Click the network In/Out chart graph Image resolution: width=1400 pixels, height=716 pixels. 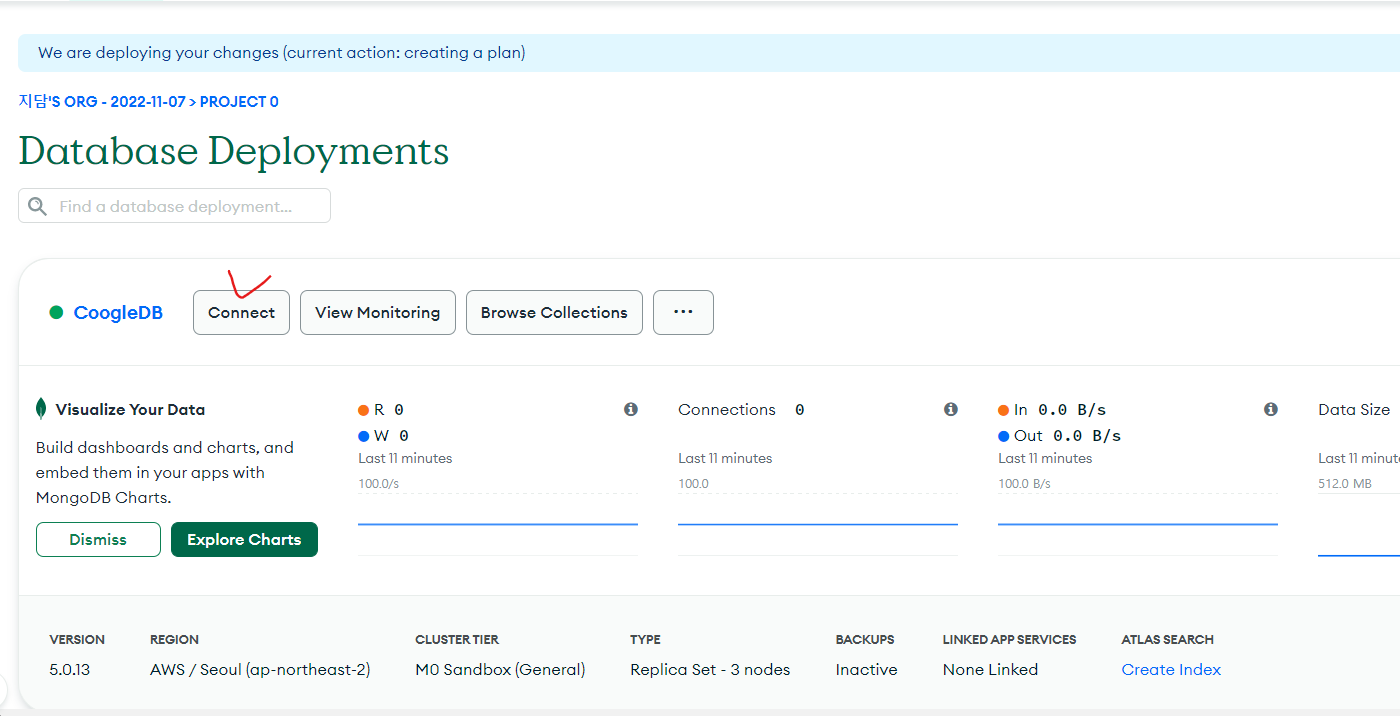coord(1138,523)
